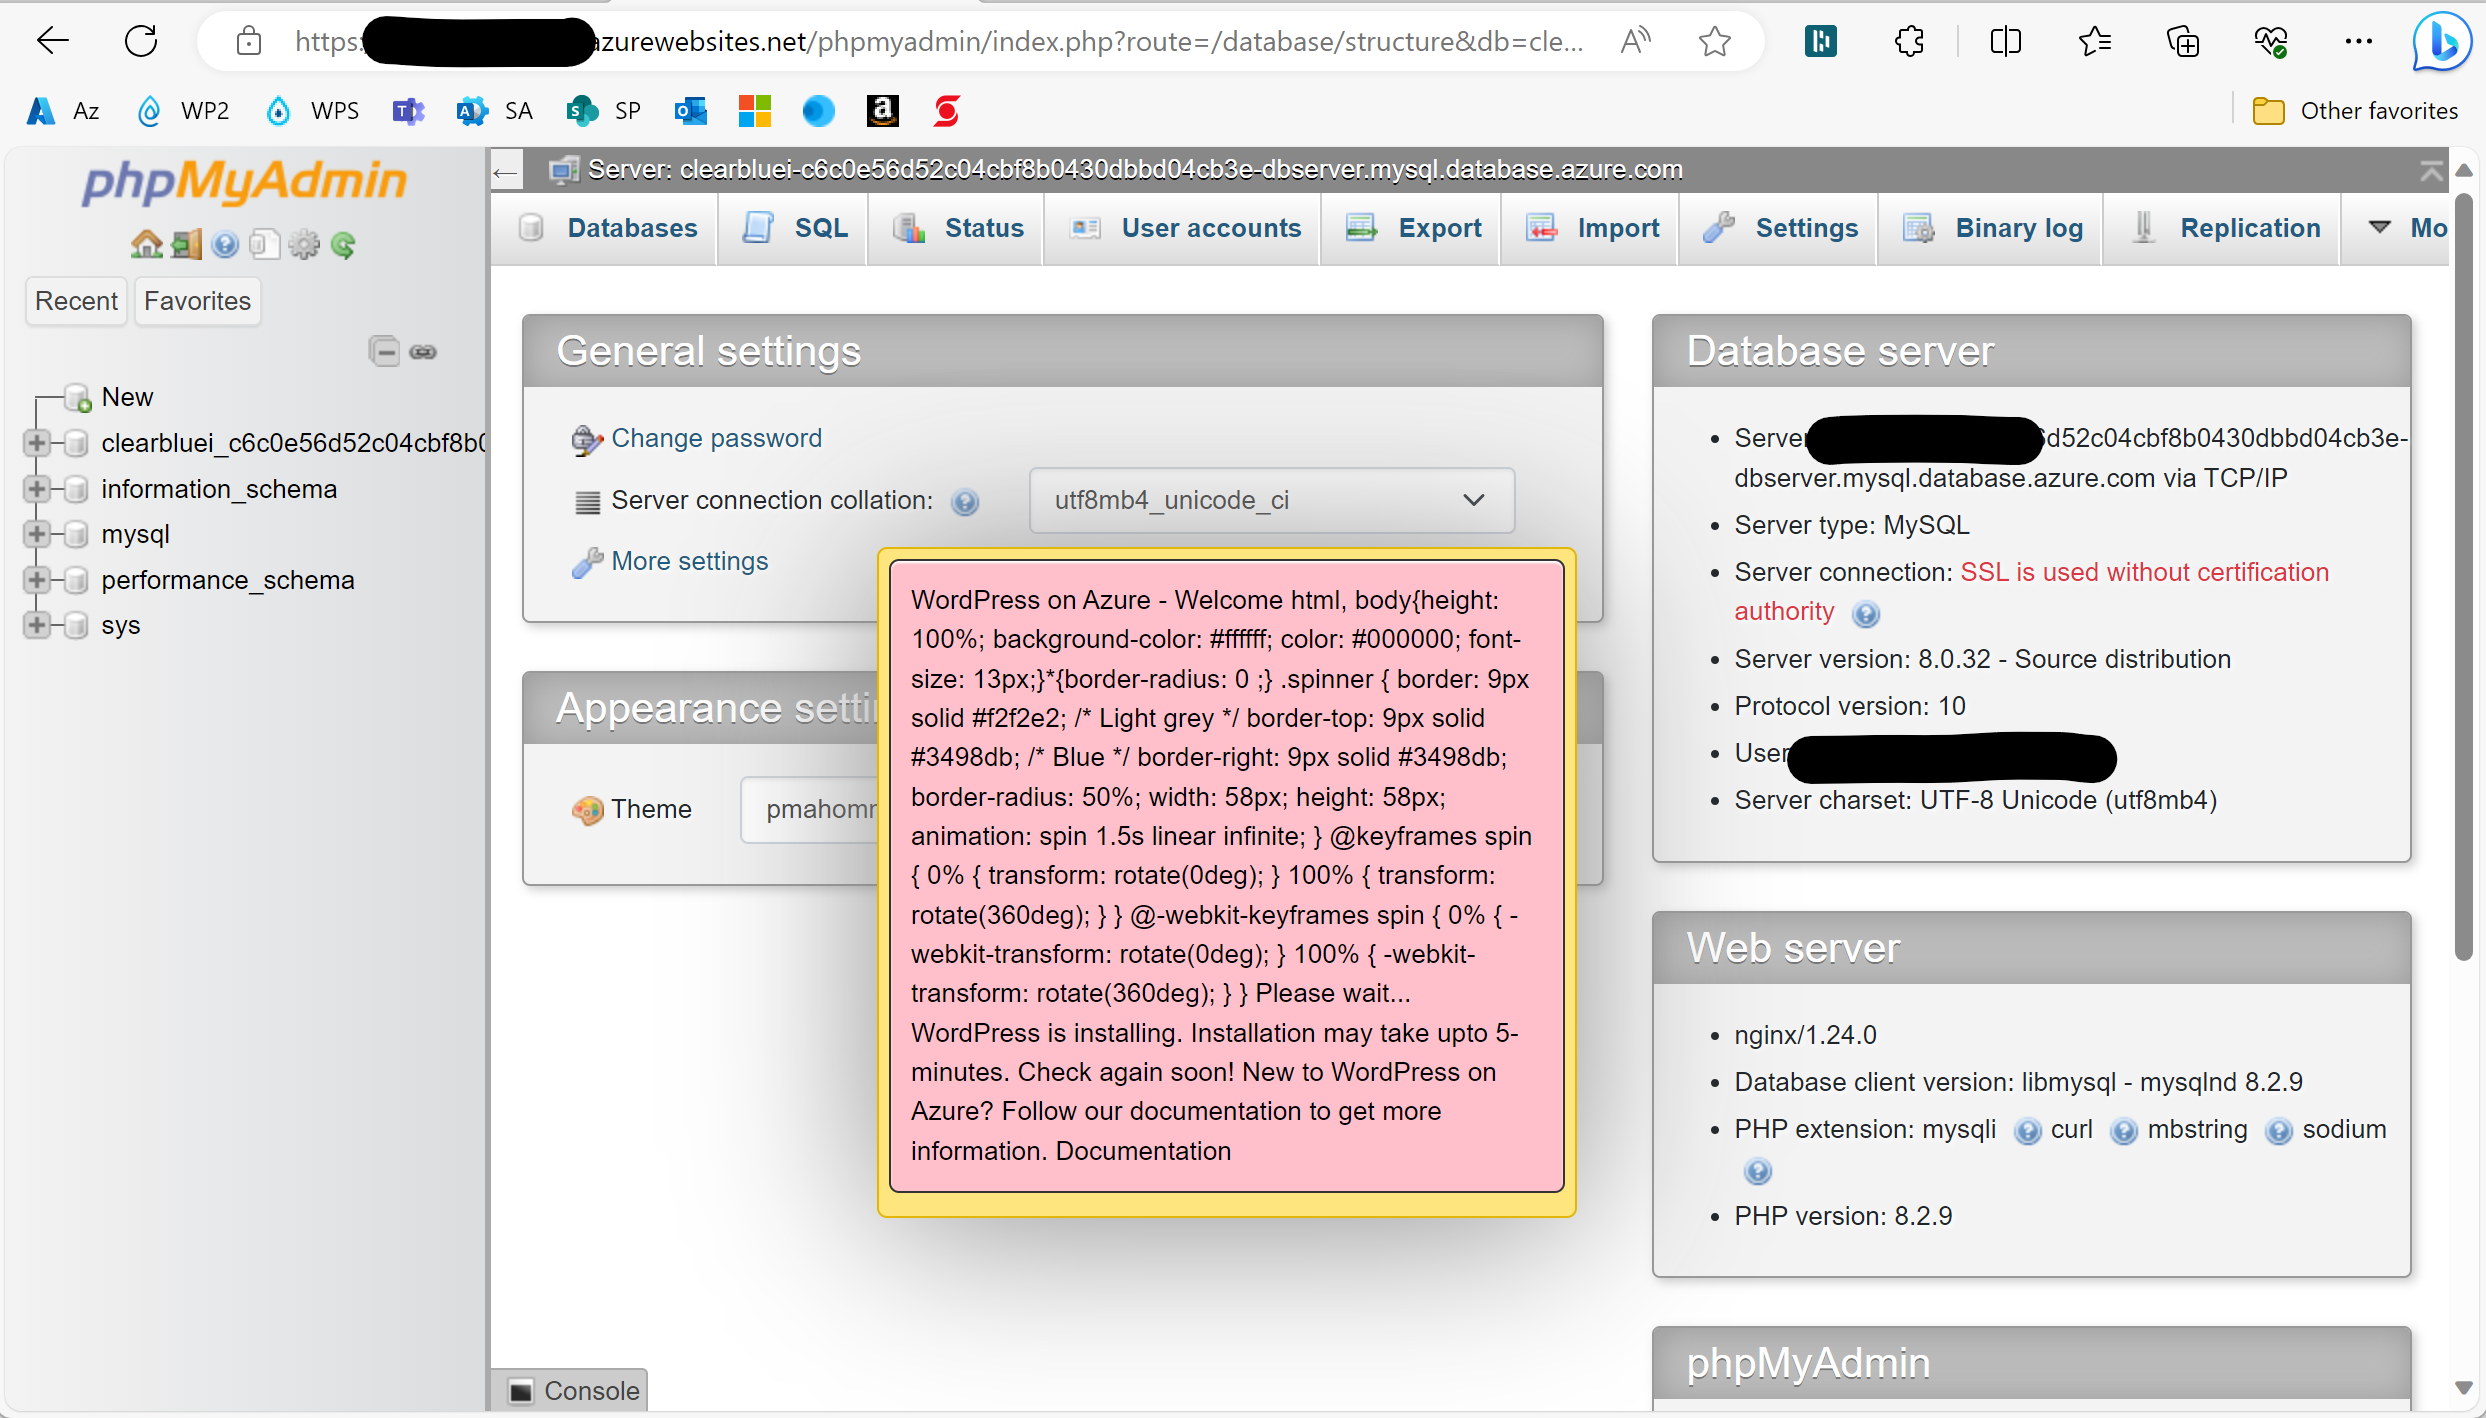Image resolution: width=2486 pixels, height=1418 pixels.
Task: Open the WP2 bookmark
Action: coord(183,111)
